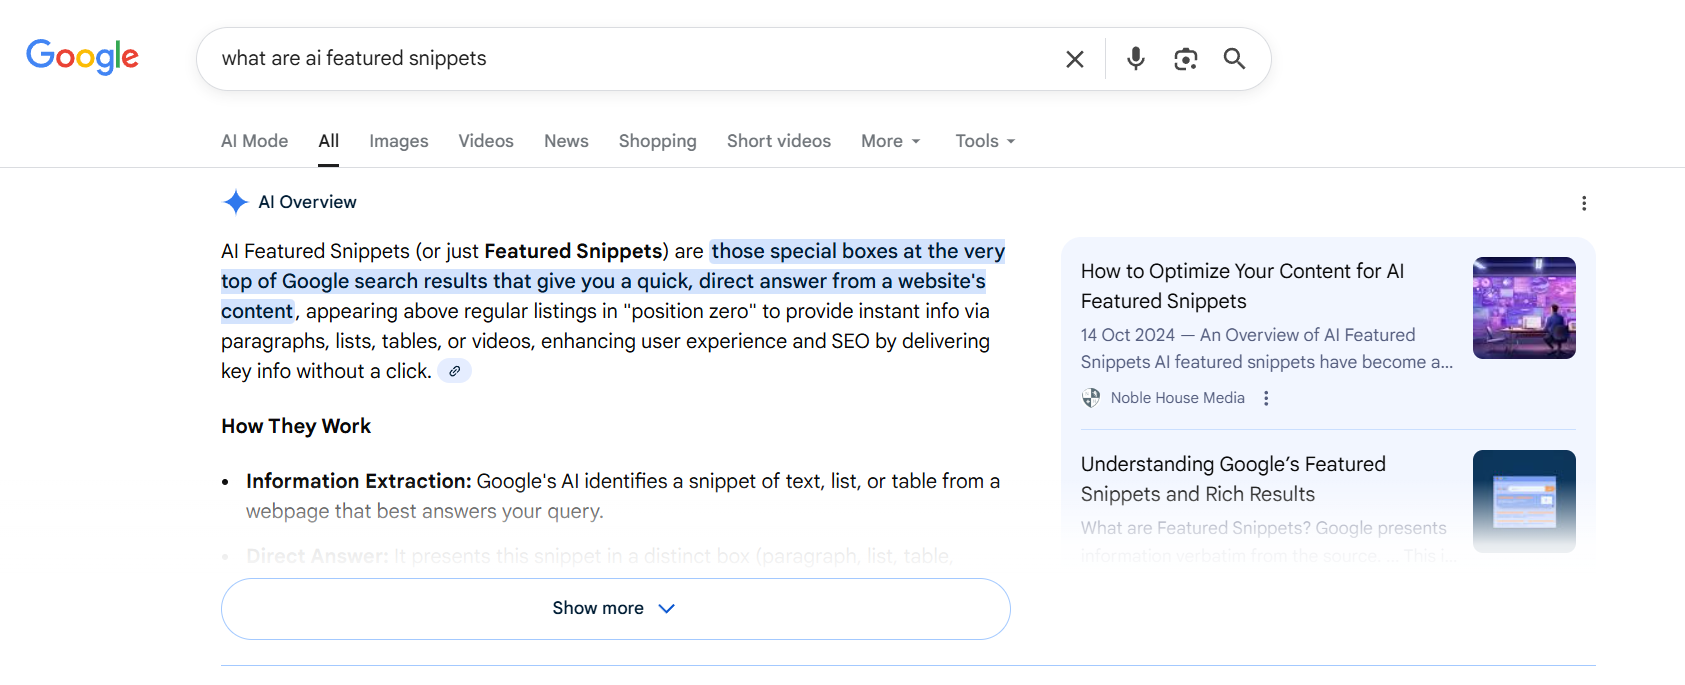Clear the search box text
The height and width of the screenshot is (685, 1685).
1074,59
